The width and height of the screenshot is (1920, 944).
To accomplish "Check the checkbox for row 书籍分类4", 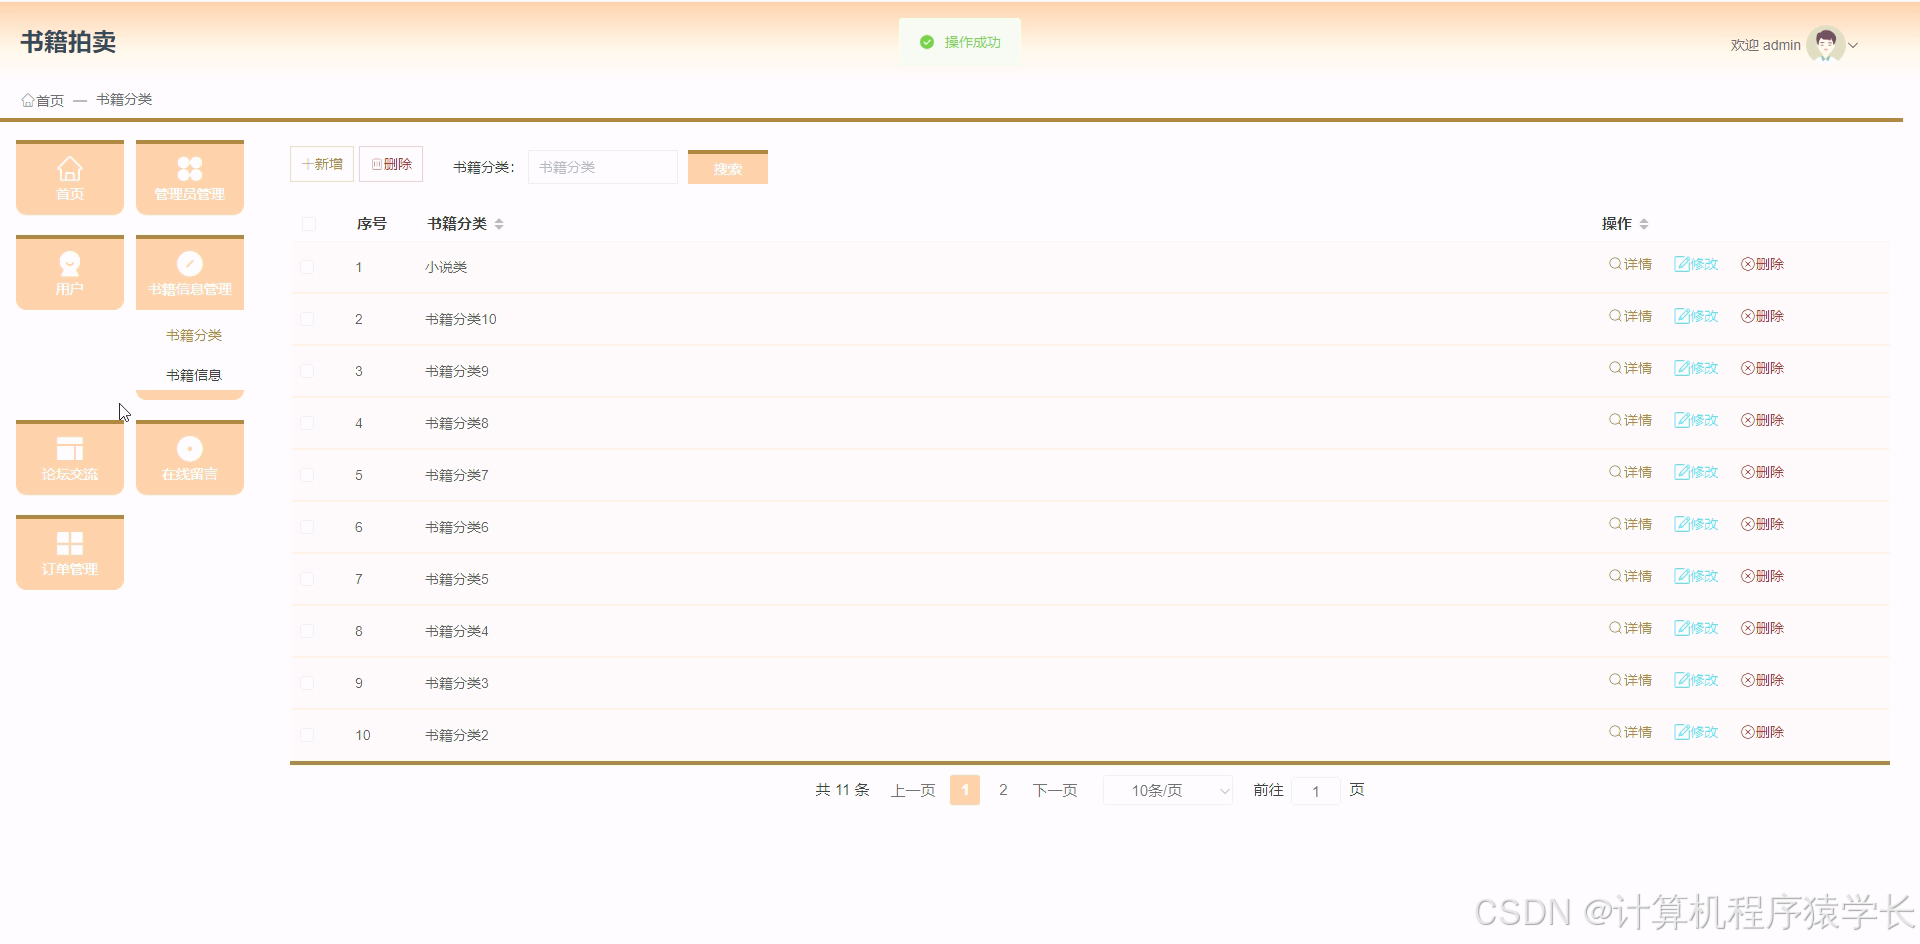I will click(x=308, y=631).
